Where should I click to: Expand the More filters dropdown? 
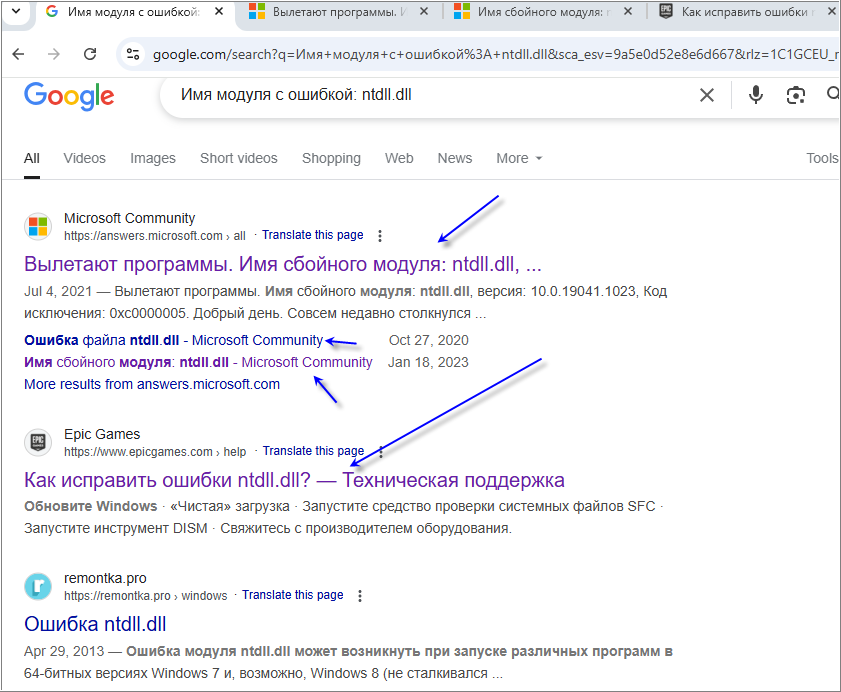pyautogui.click(x=519, y=158)
